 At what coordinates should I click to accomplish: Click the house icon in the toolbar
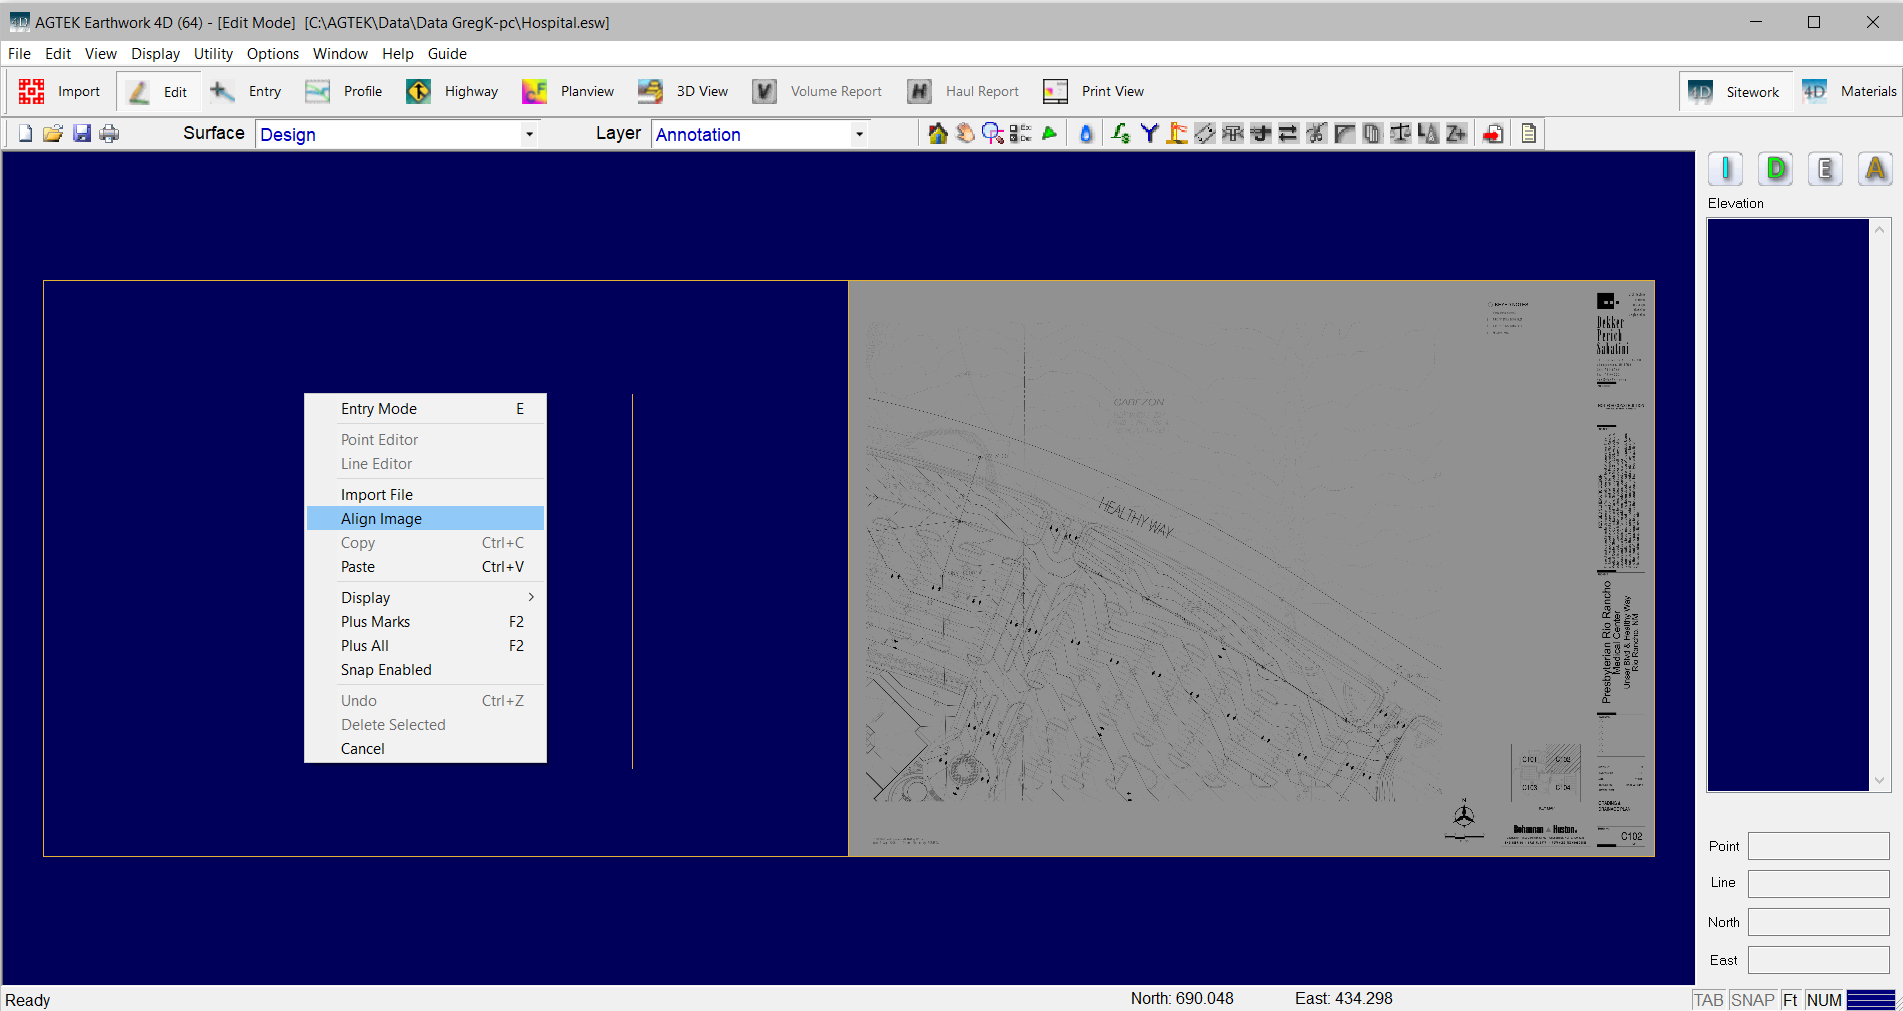pos(937,134)
